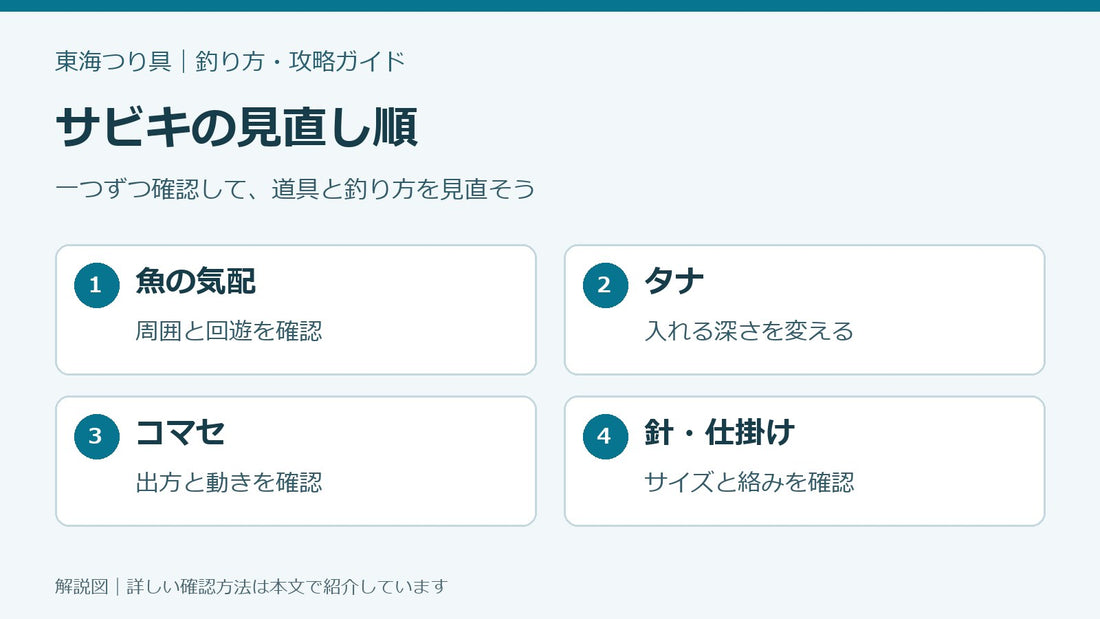Image resolution: width=1100 pixels, height=619 pixels.
Task: Click the teal bar at the top
Action: pyautogui.click(x=550, y=6)
